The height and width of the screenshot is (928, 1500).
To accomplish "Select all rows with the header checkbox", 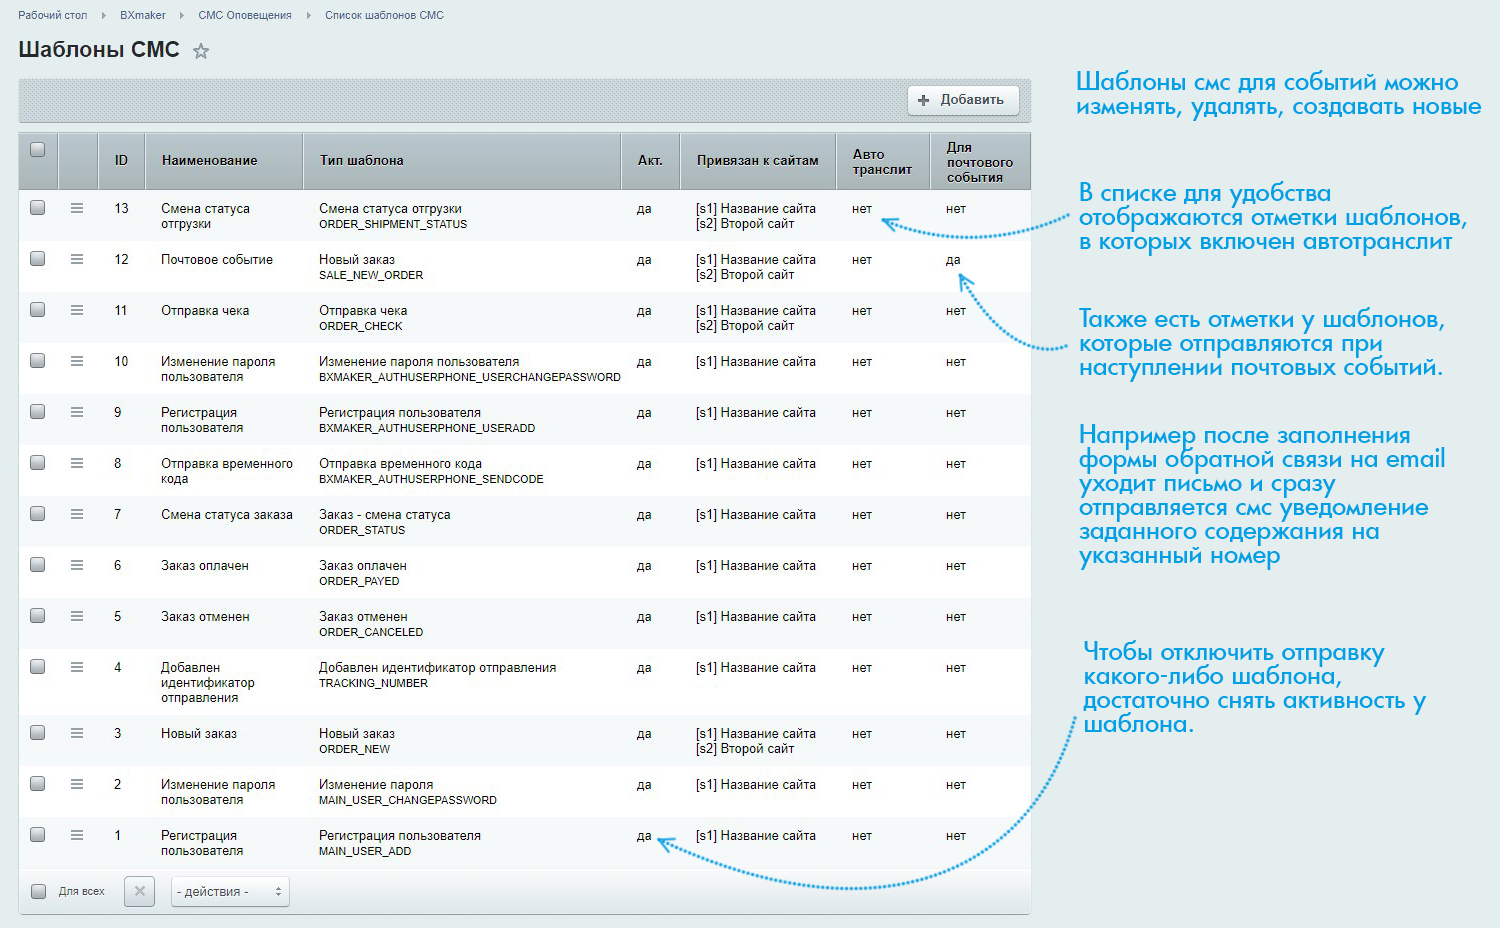I will click(38, 150).
